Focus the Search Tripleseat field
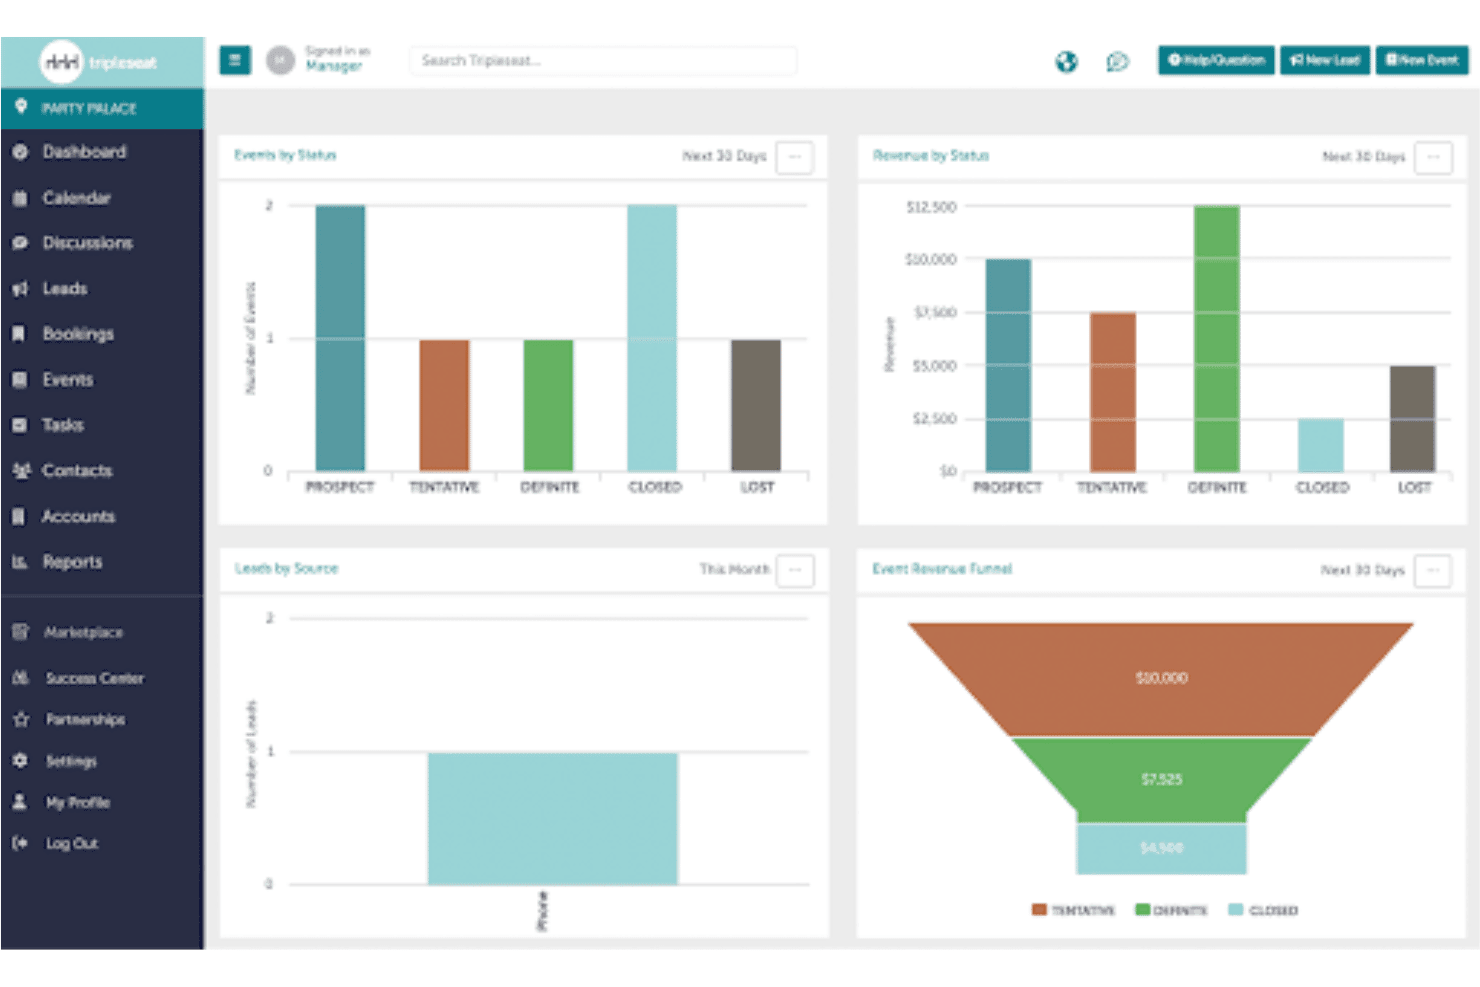 603,61
